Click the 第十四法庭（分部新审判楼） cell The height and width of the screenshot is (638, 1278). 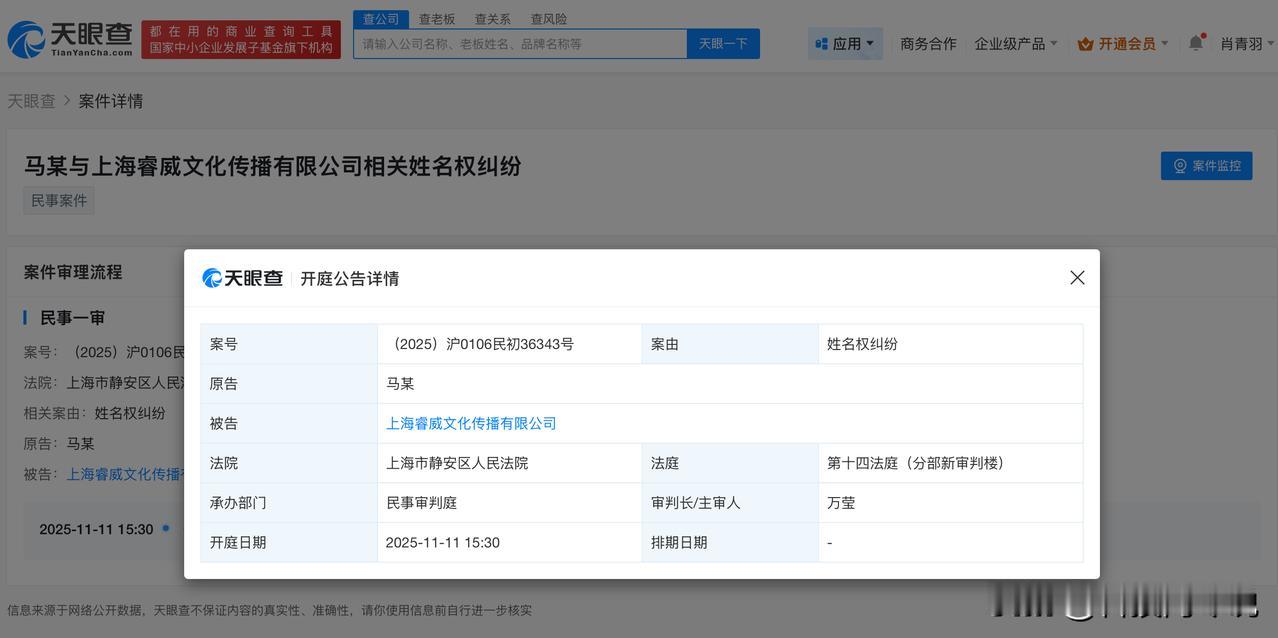click(950, 463)
